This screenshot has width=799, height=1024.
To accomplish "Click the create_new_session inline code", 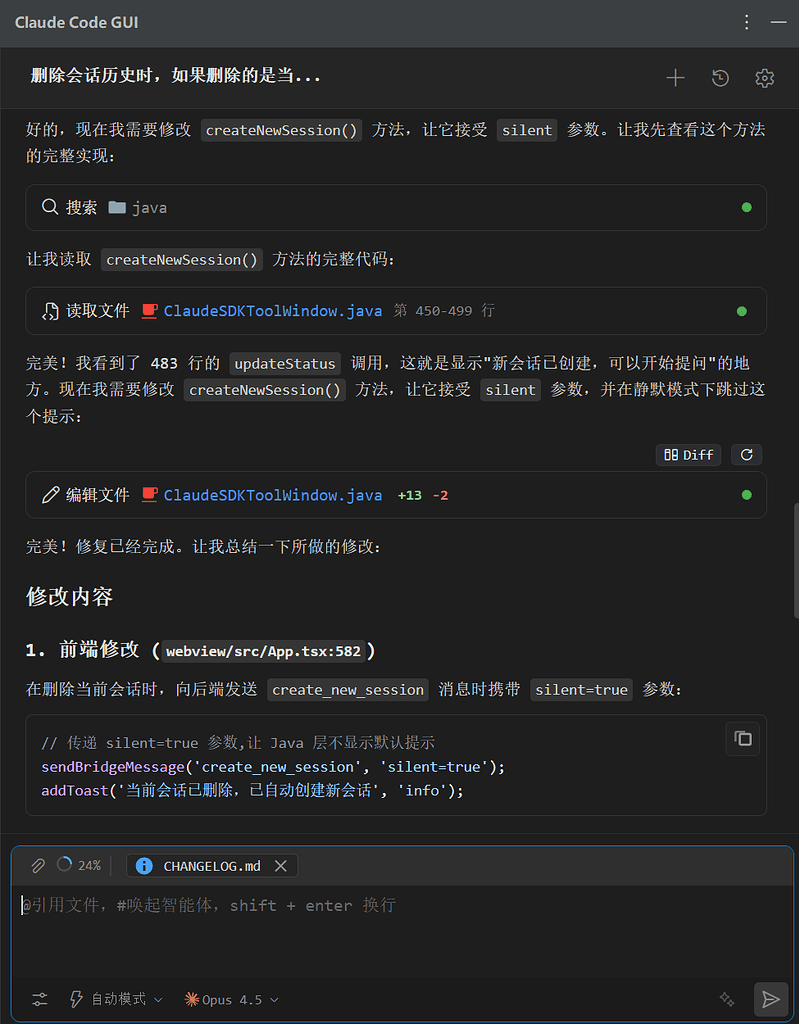I will coord(348,690).
